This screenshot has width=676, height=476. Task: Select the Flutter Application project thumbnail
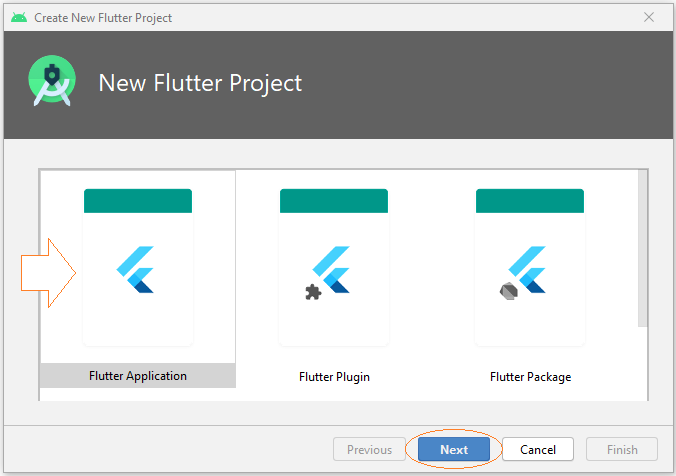click(x=138, y=267)
